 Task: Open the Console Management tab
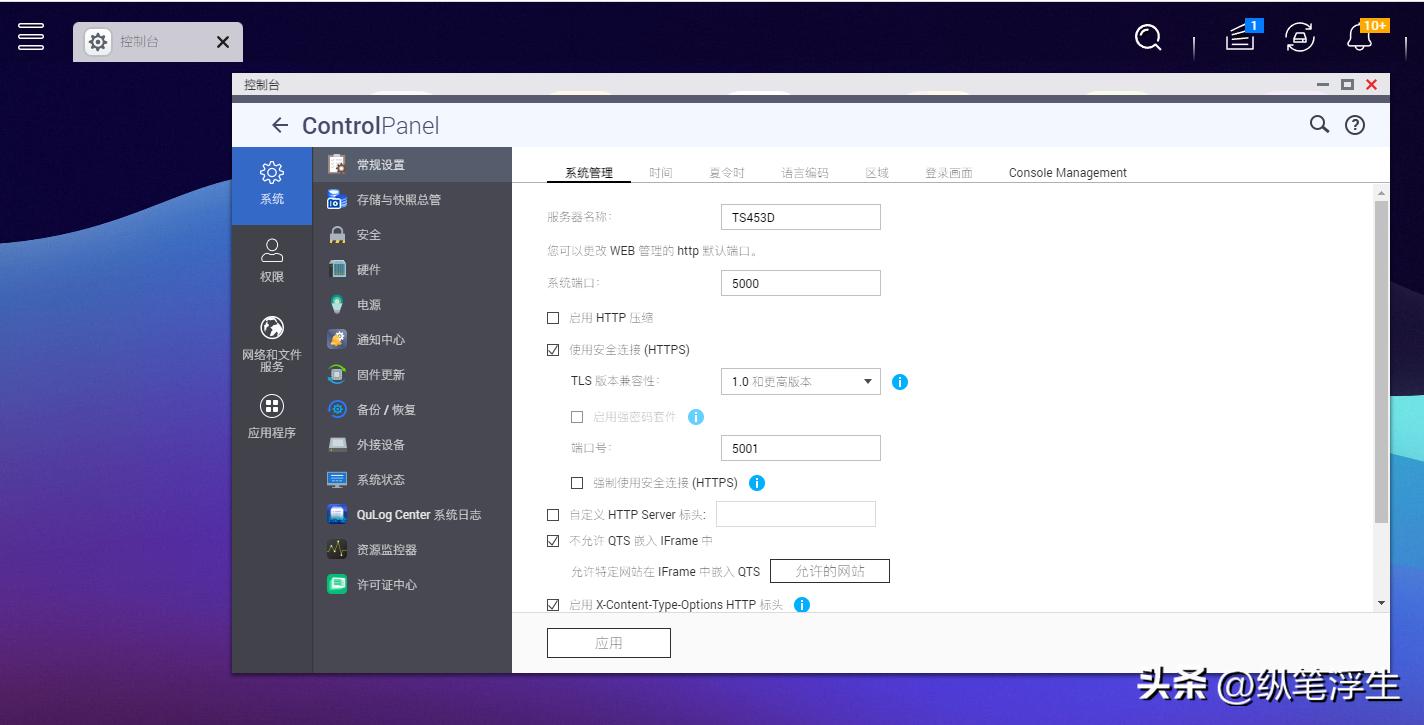pos(1066,172)
